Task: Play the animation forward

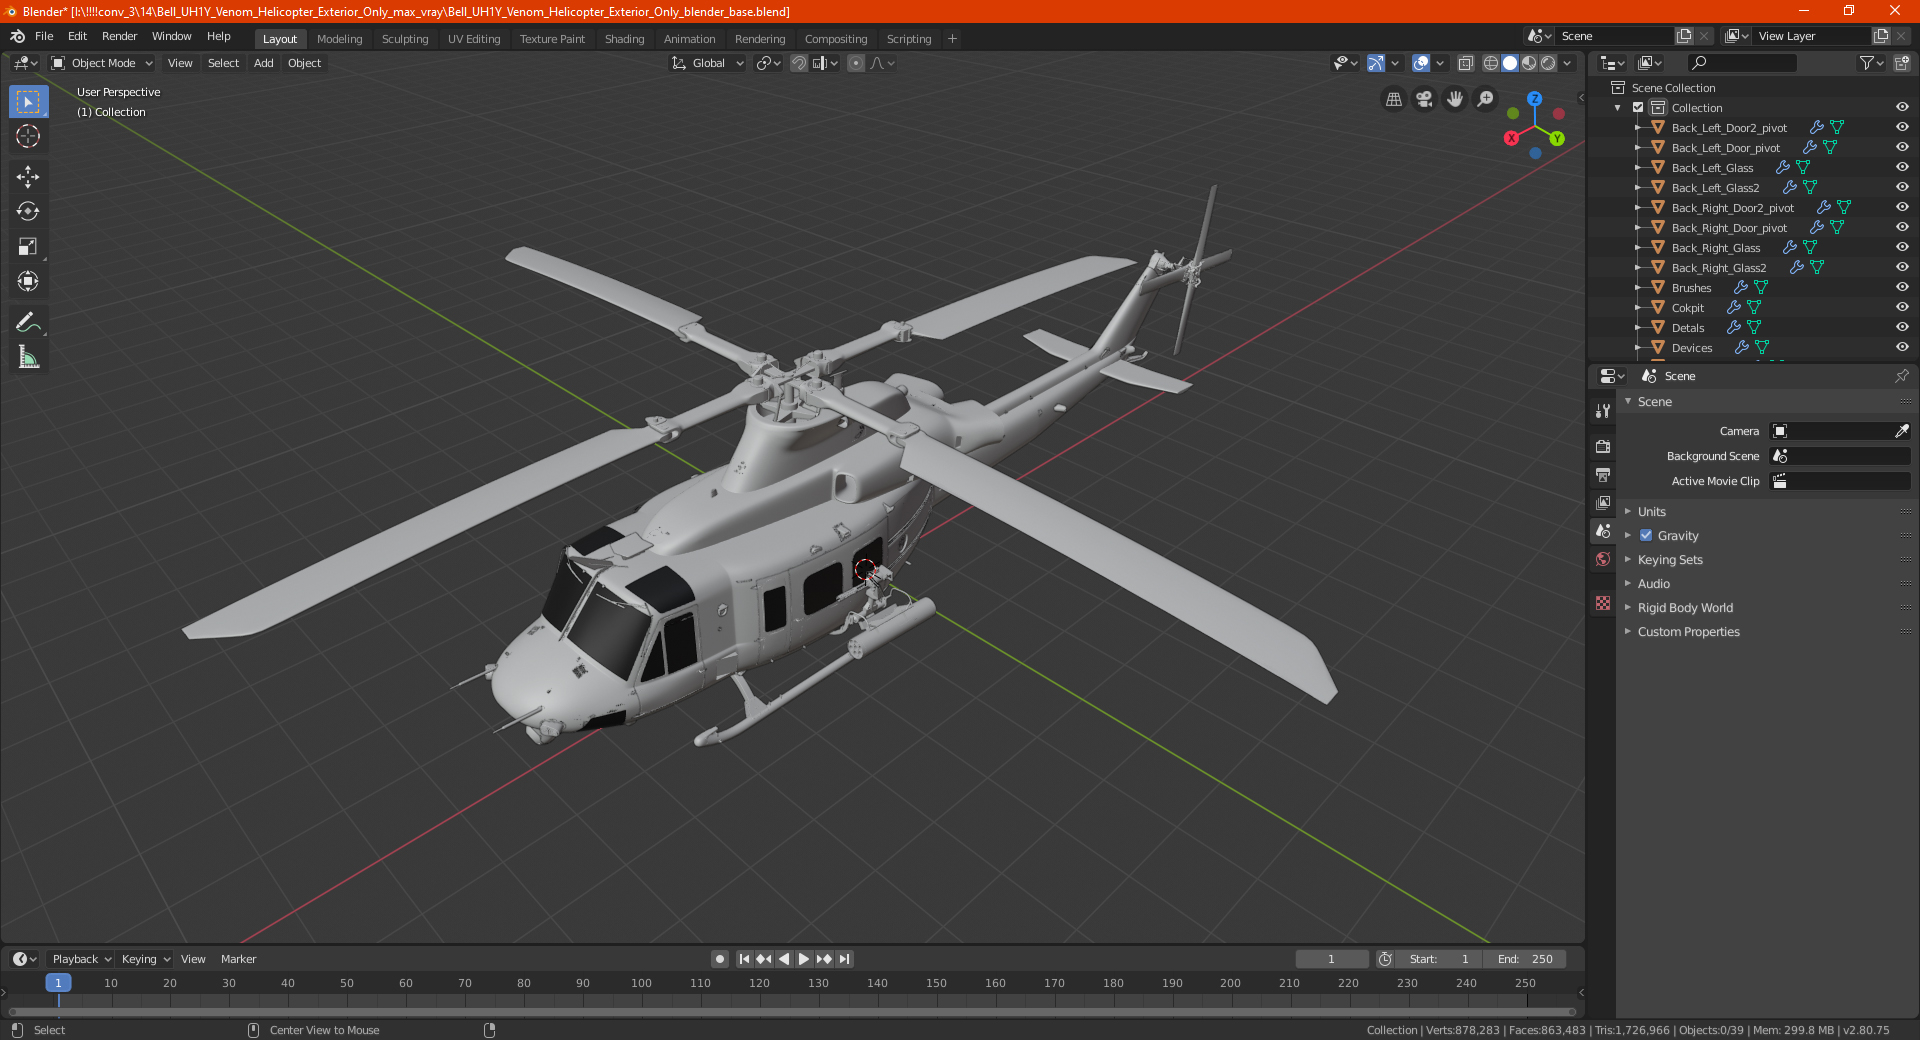Action: 803,959
